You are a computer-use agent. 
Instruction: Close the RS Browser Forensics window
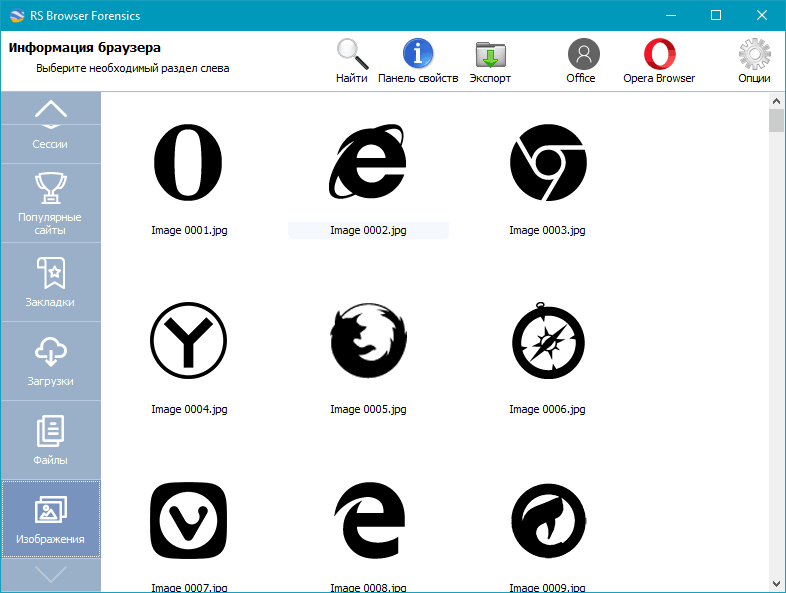coord(761,16)
